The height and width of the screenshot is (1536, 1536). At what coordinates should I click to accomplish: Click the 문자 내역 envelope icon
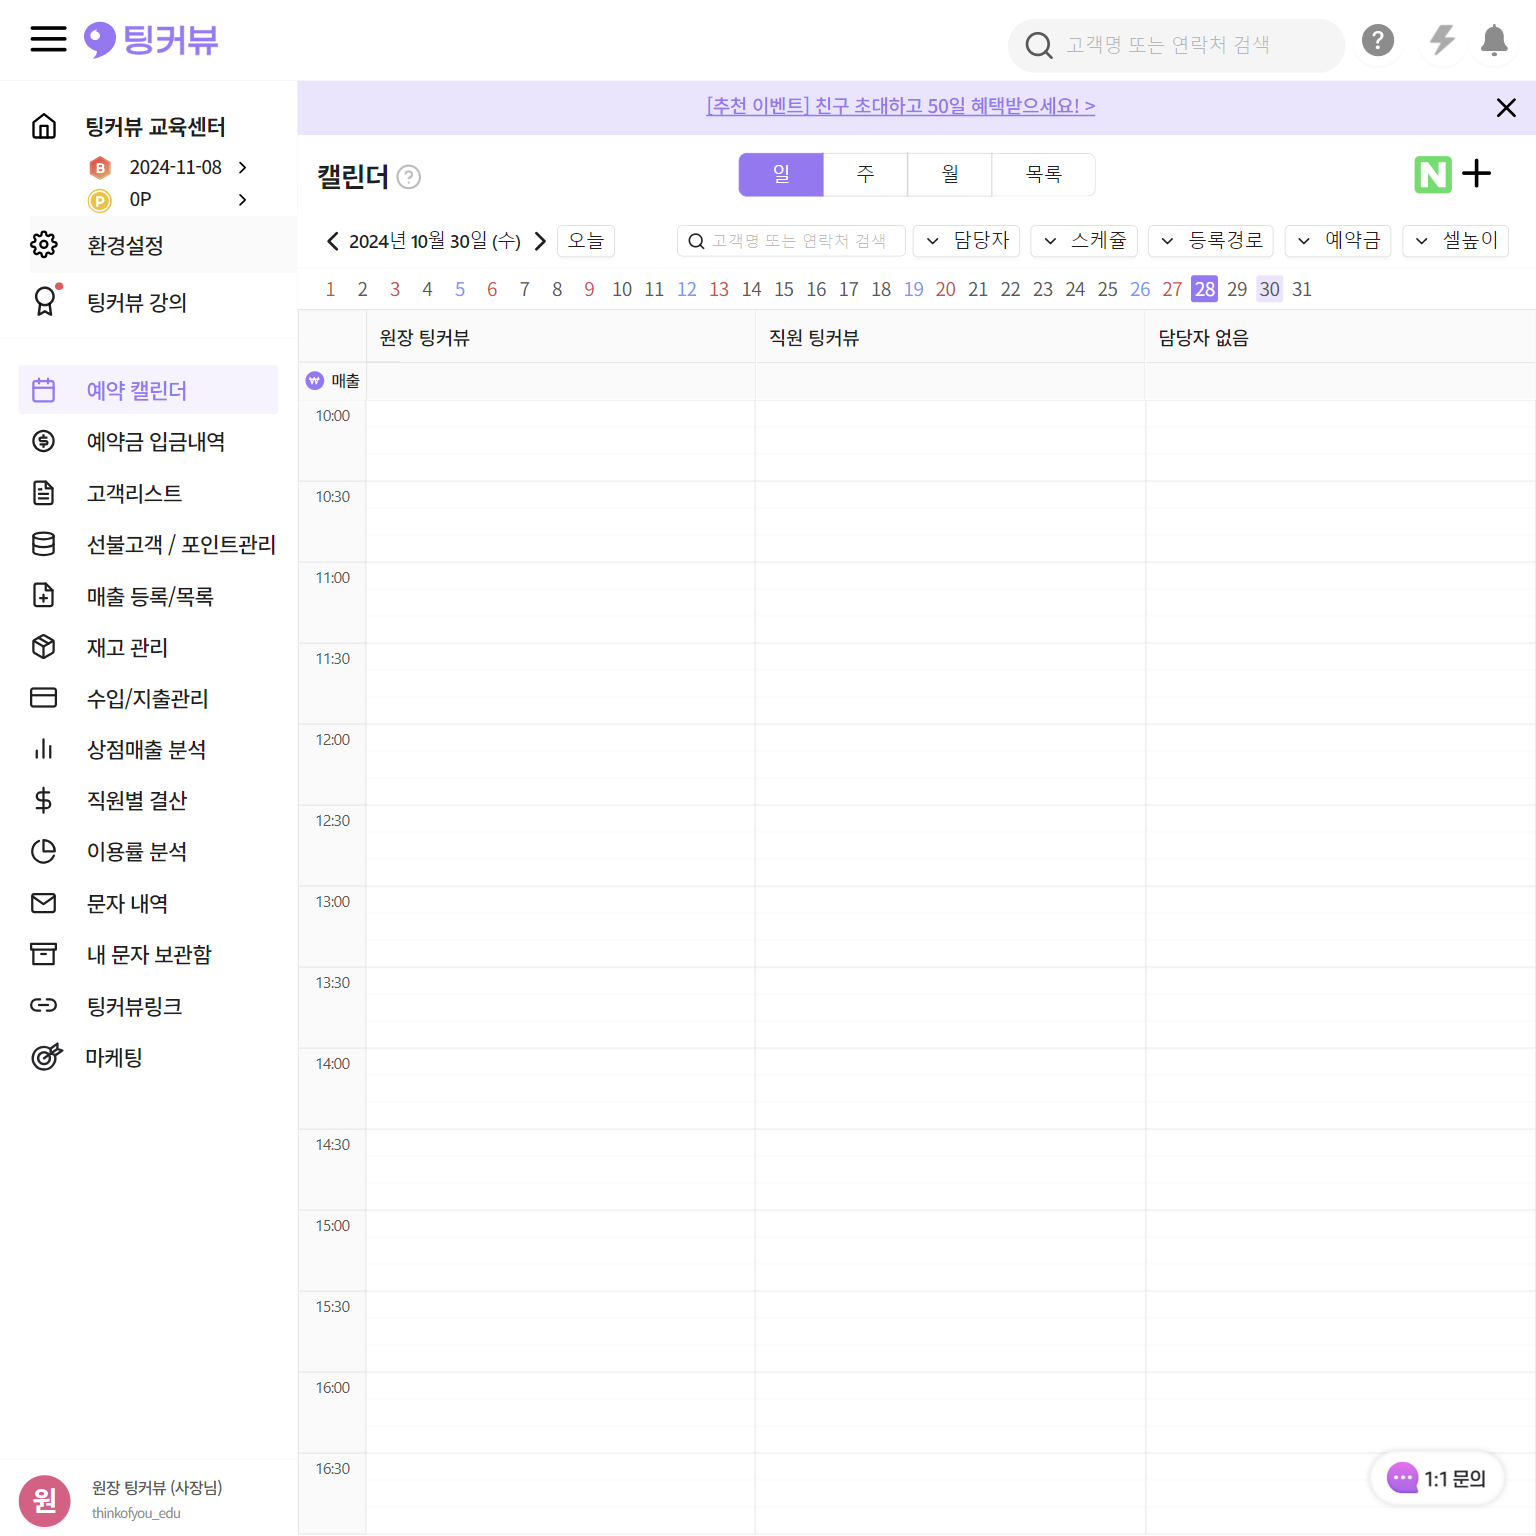click(x=44, y=903)
